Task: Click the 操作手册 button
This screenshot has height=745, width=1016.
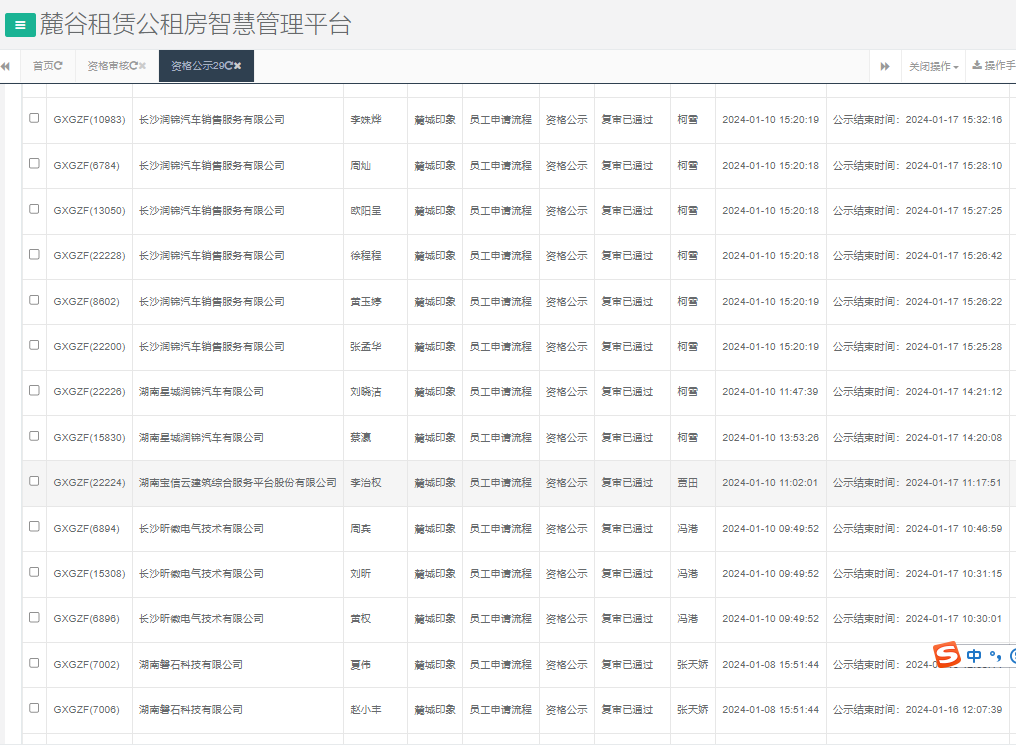Action: [x=1000, y=67]
